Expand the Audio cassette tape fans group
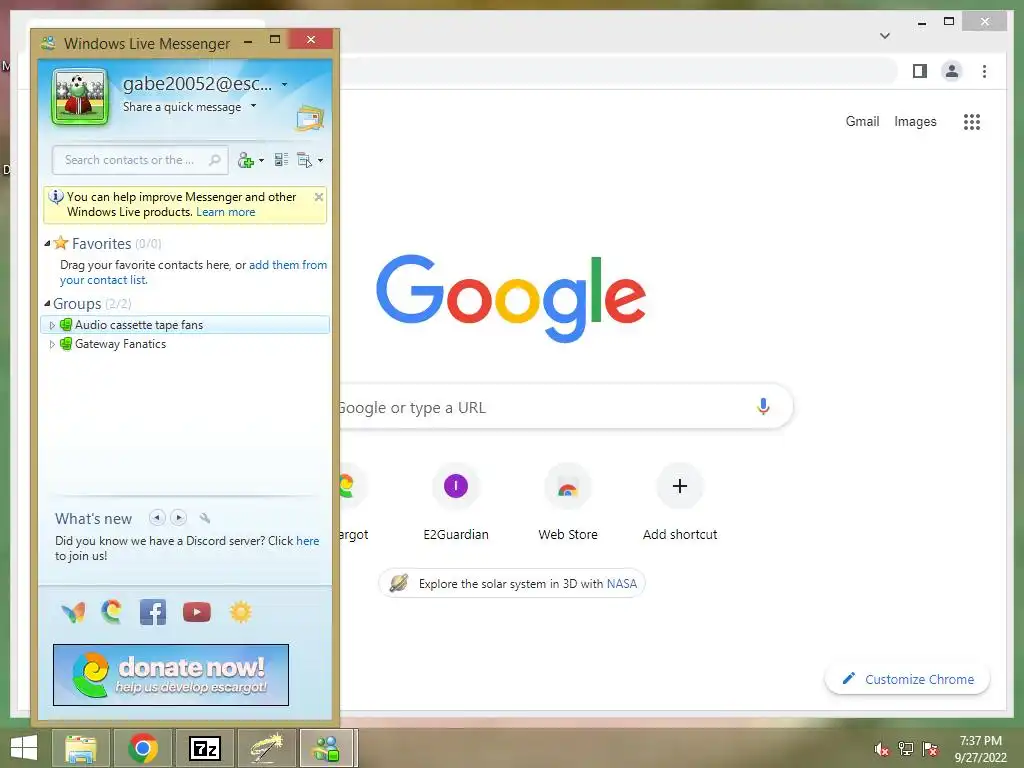 (52, 325)
